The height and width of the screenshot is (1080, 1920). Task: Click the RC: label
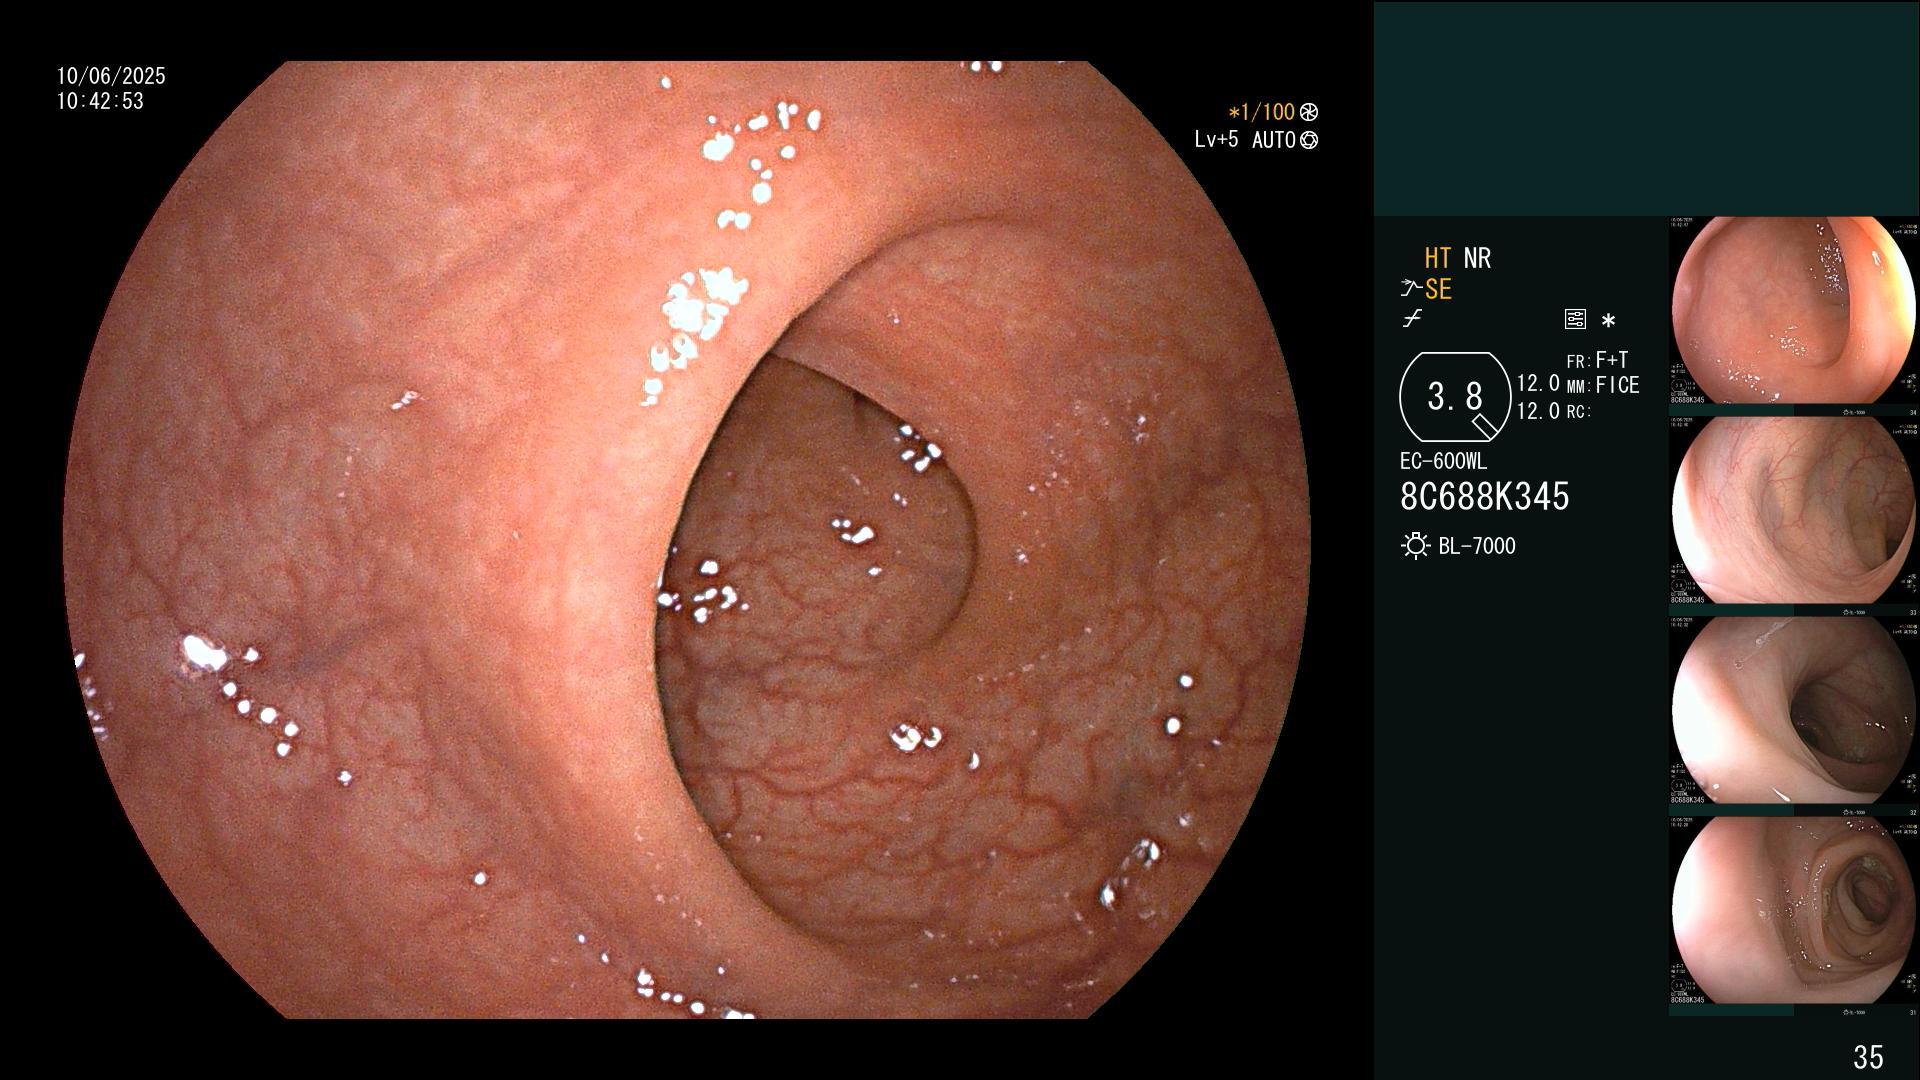click(1578, 412)
